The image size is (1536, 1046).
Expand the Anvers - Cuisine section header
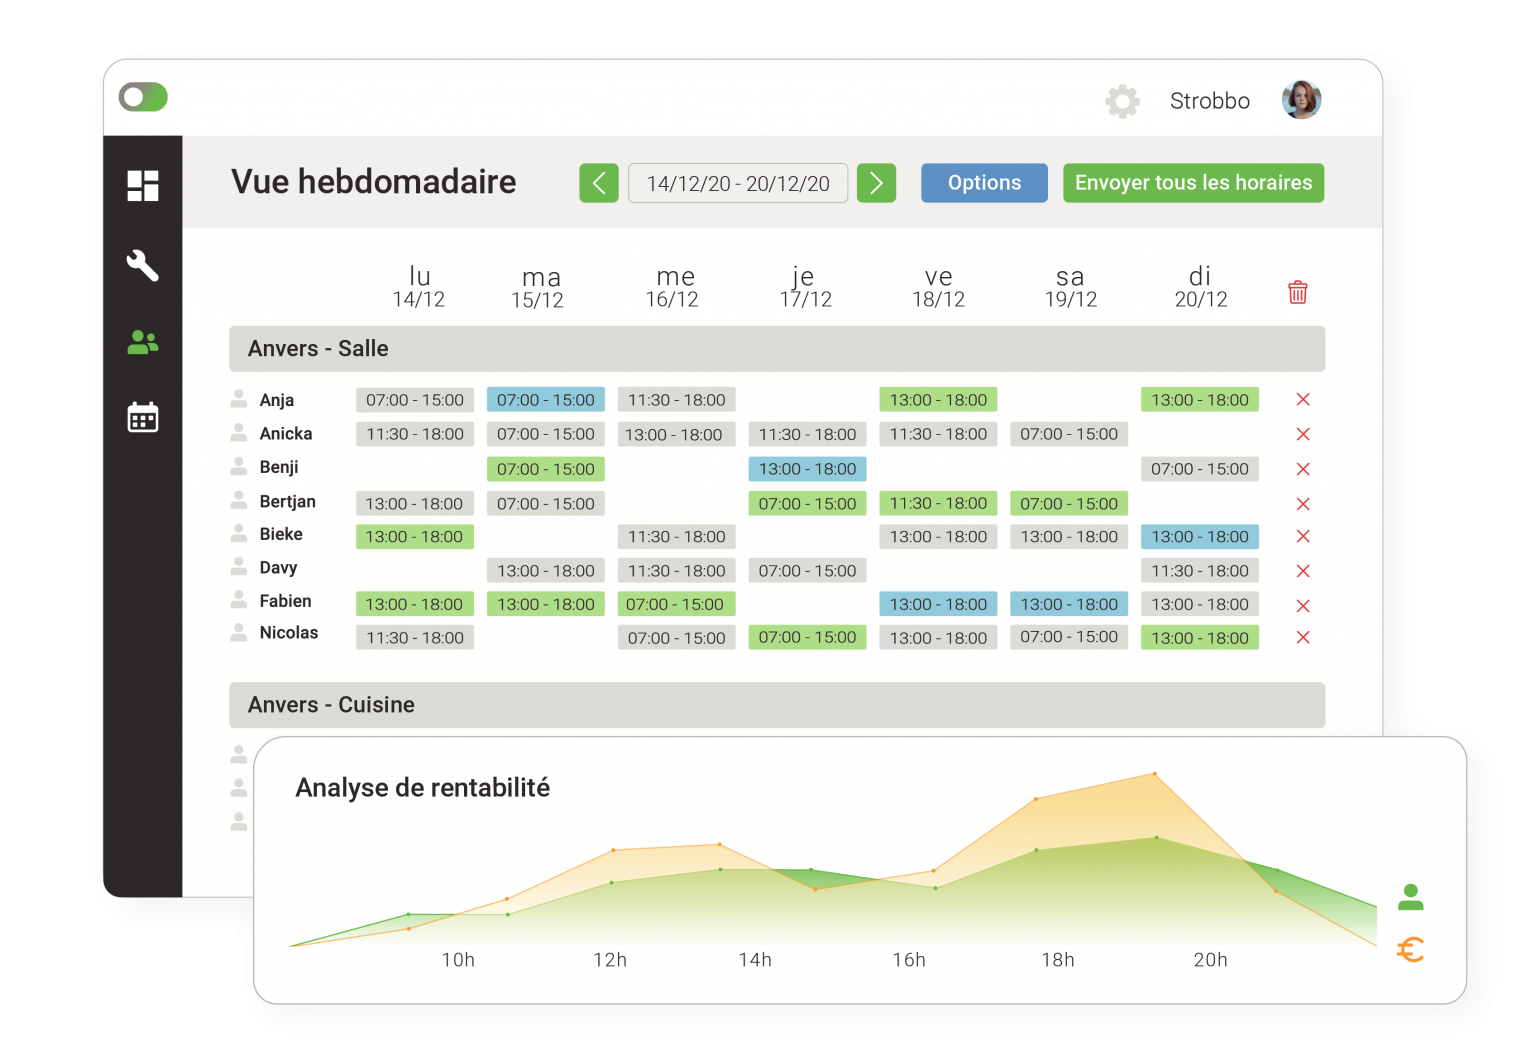[777, 705]
